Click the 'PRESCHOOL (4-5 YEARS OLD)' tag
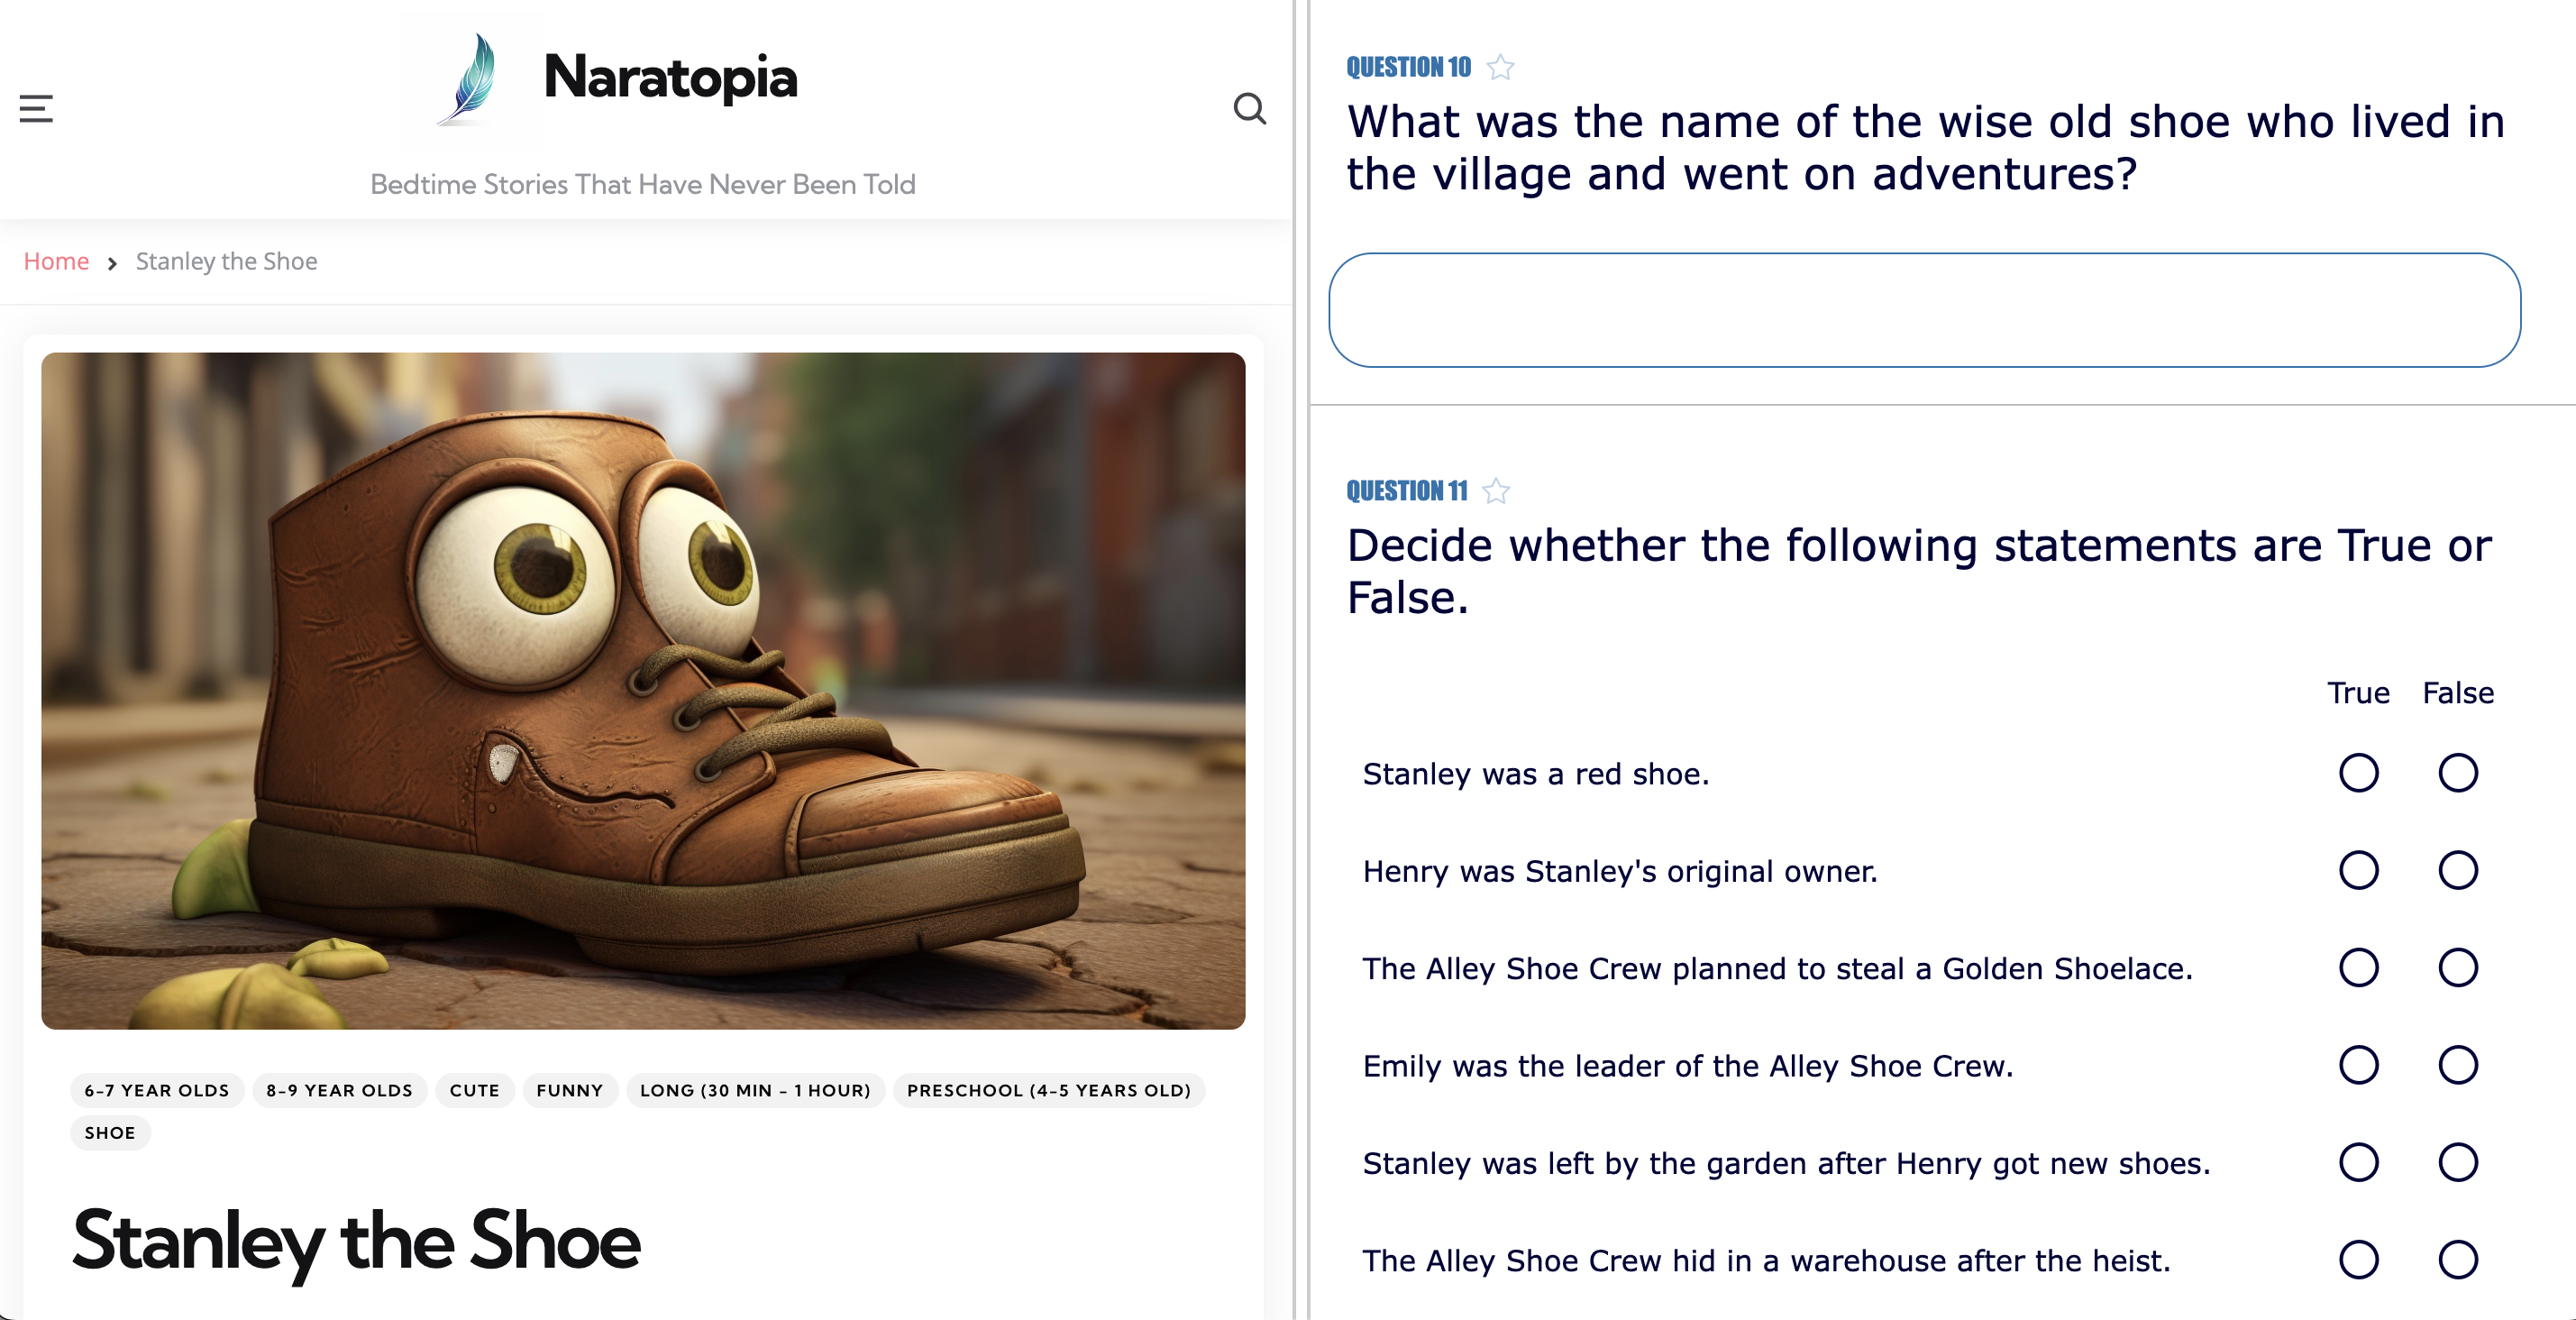The image size is (2576, 1320). click(1048, 1091)
